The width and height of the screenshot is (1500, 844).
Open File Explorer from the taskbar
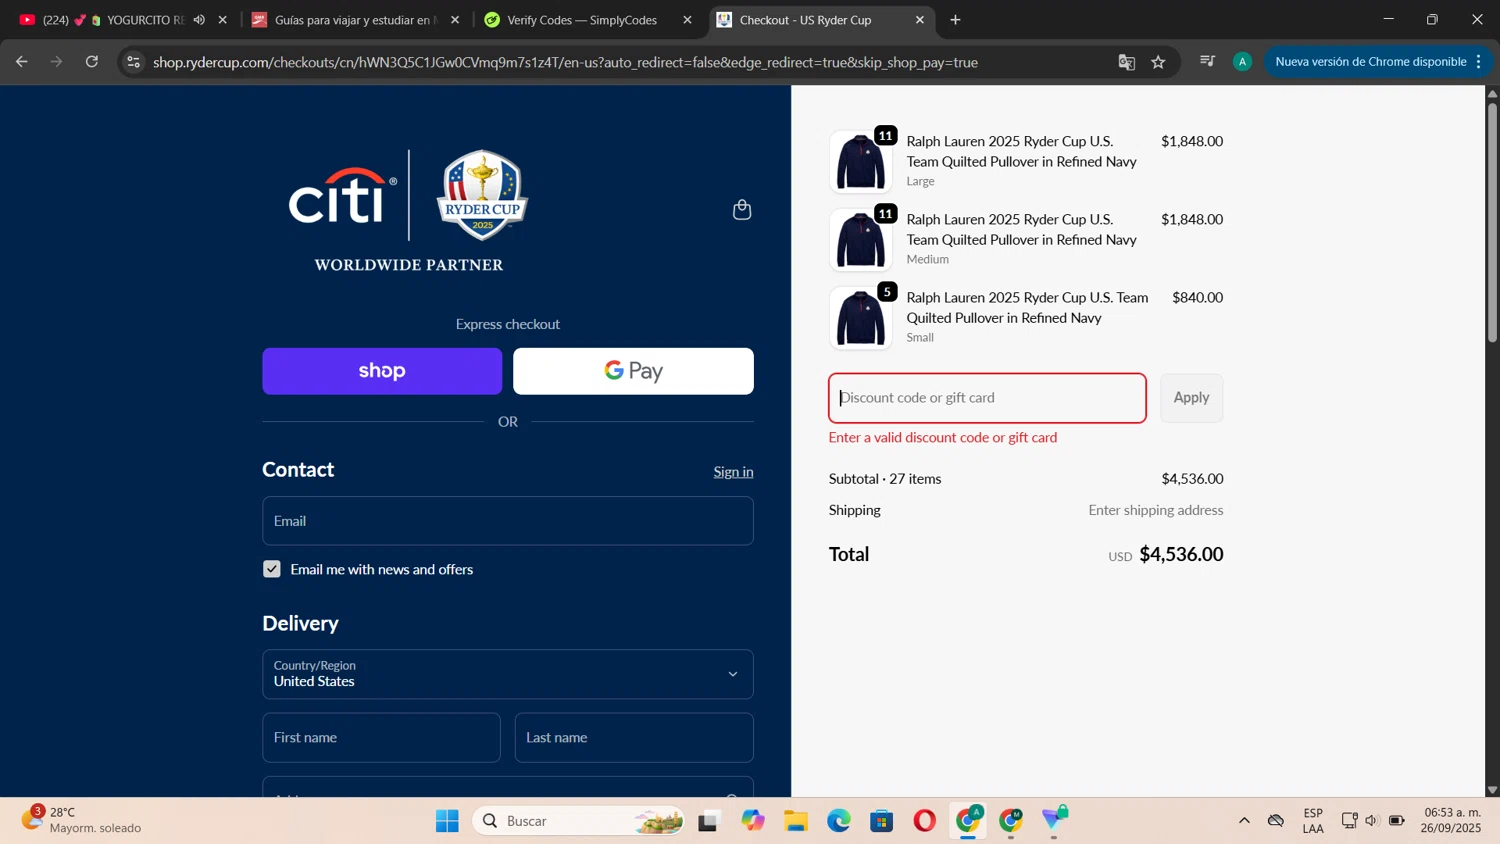click(x=796, y=821)
